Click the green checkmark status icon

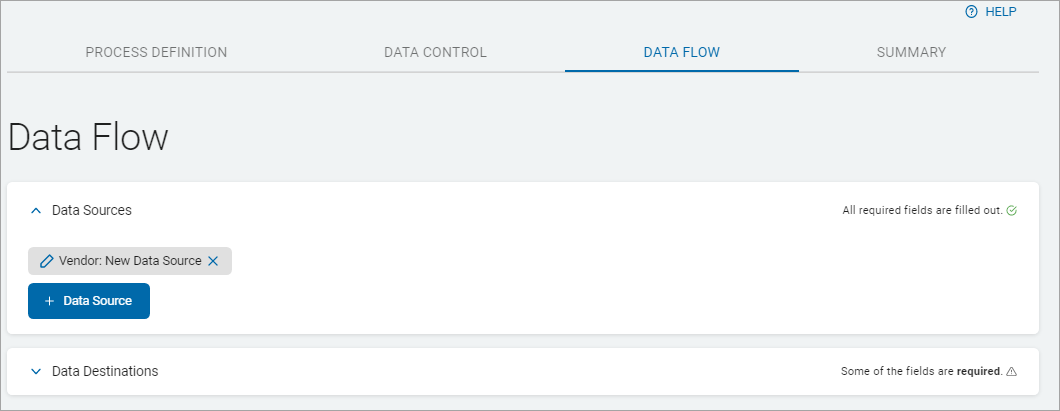point(1012,211)
